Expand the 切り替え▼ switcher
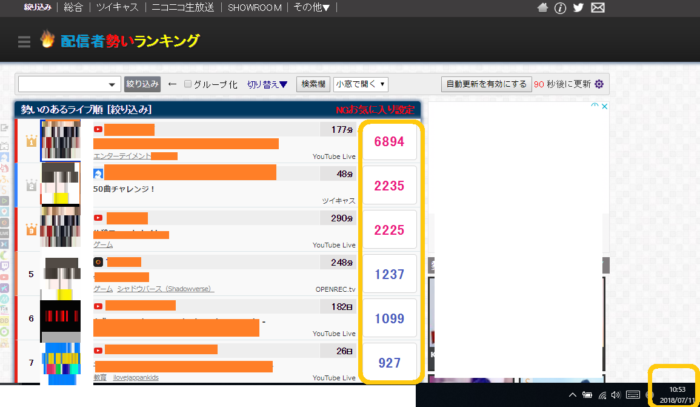This screenshot has width=700, height=407. click(x=267, y=84)
